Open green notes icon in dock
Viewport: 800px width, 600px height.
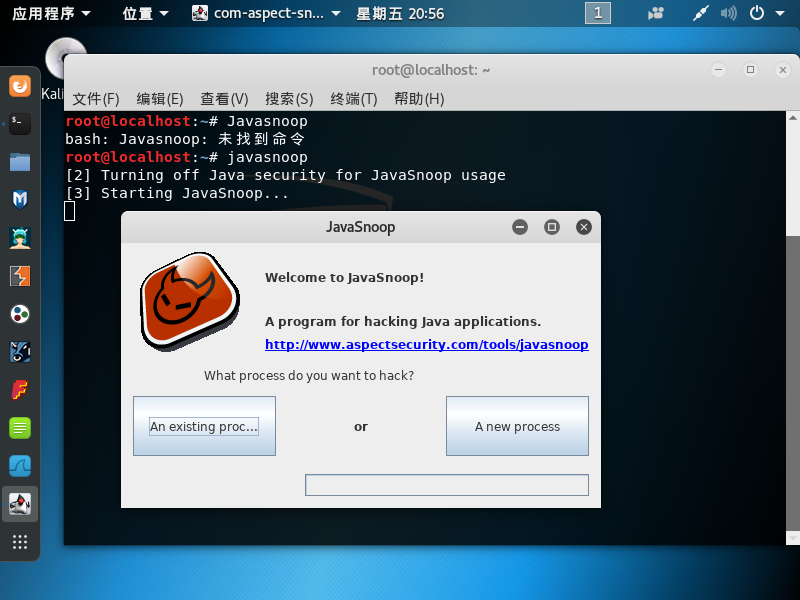click(20, 428)
